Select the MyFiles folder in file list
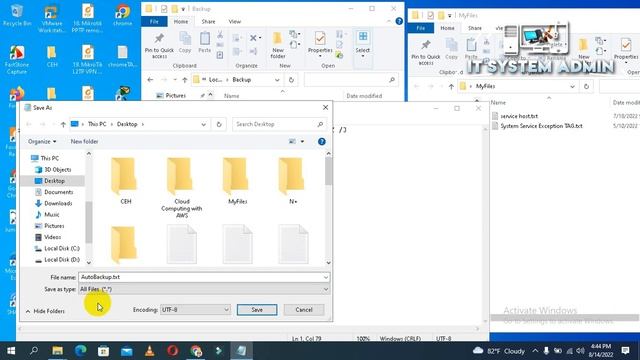Image resolution: width=640 pixels, height=360 pixels. [238, 181]
